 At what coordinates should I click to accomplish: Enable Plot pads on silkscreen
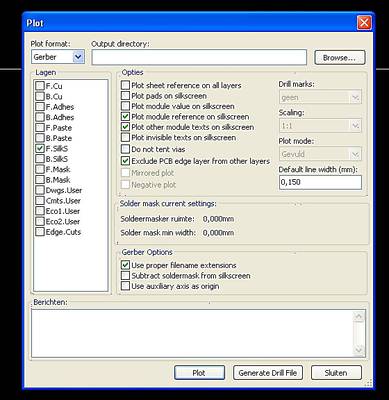click(125, 96)
